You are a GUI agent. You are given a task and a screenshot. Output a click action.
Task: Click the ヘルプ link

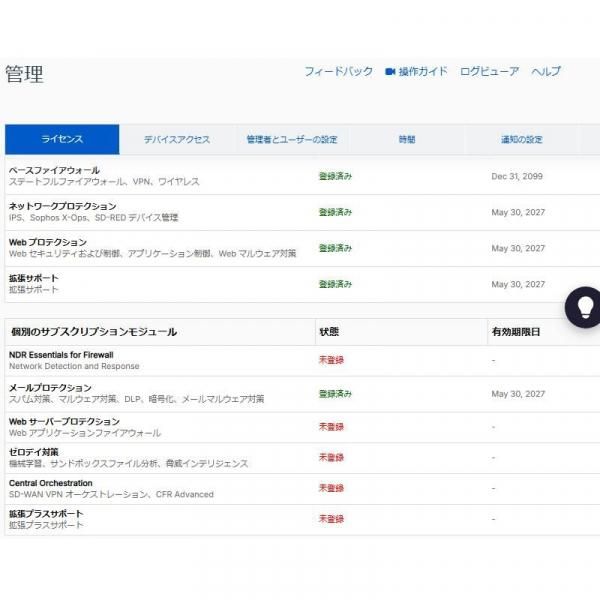coord(546,72)
